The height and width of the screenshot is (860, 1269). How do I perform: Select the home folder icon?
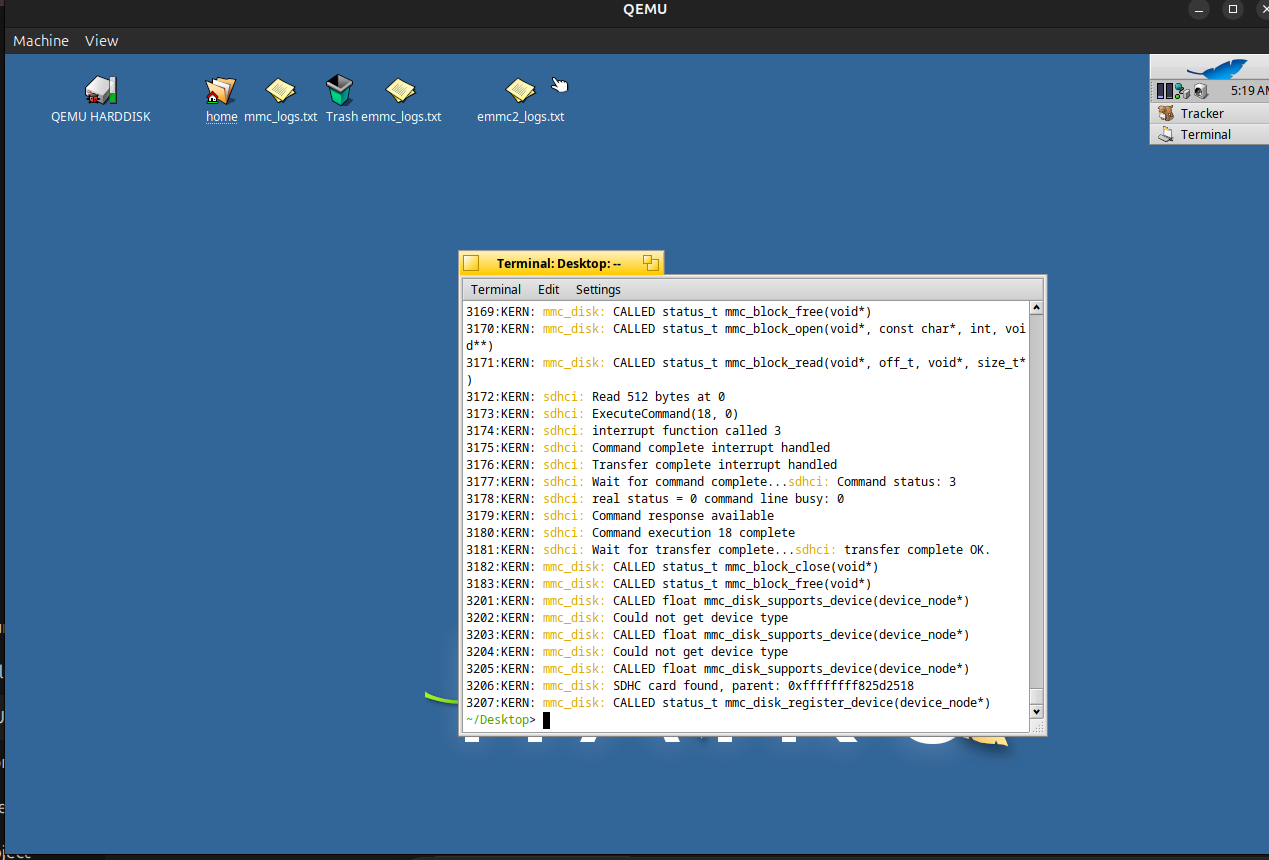(221, 92)
